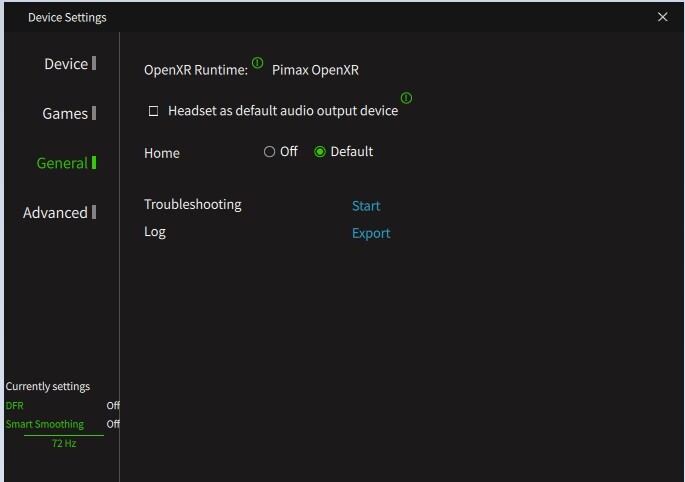The height and width of the screenshot is (482, 685).
Task: Click the Pimax OpenXR runtime value
Action: (315, 70)
